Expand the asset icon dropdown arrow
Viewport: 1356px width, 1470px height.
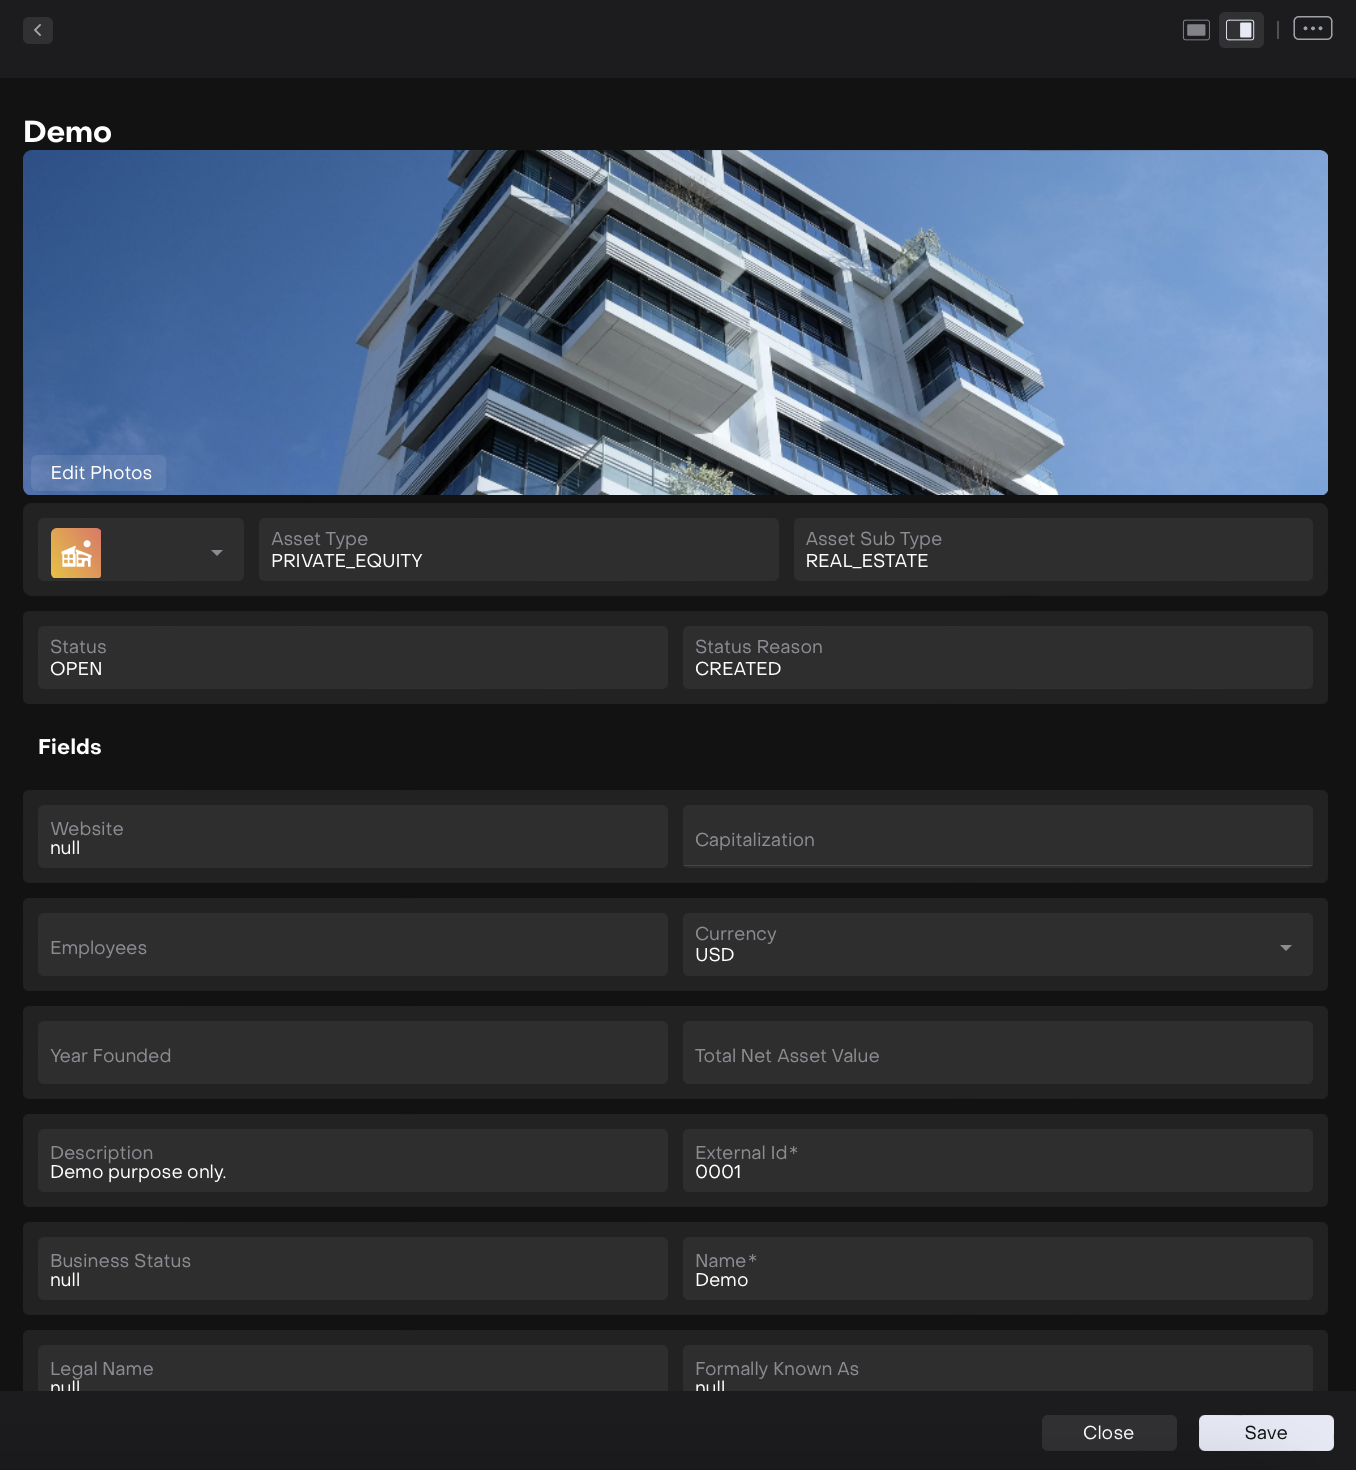pos(217,553)
